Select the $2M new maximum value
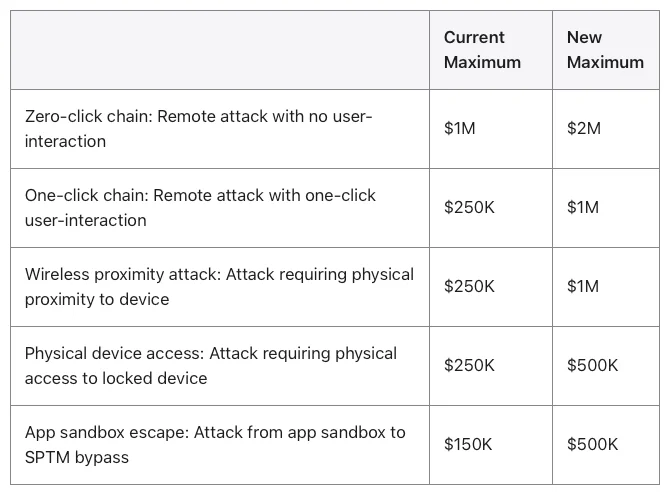 click(x=583, y=129)
